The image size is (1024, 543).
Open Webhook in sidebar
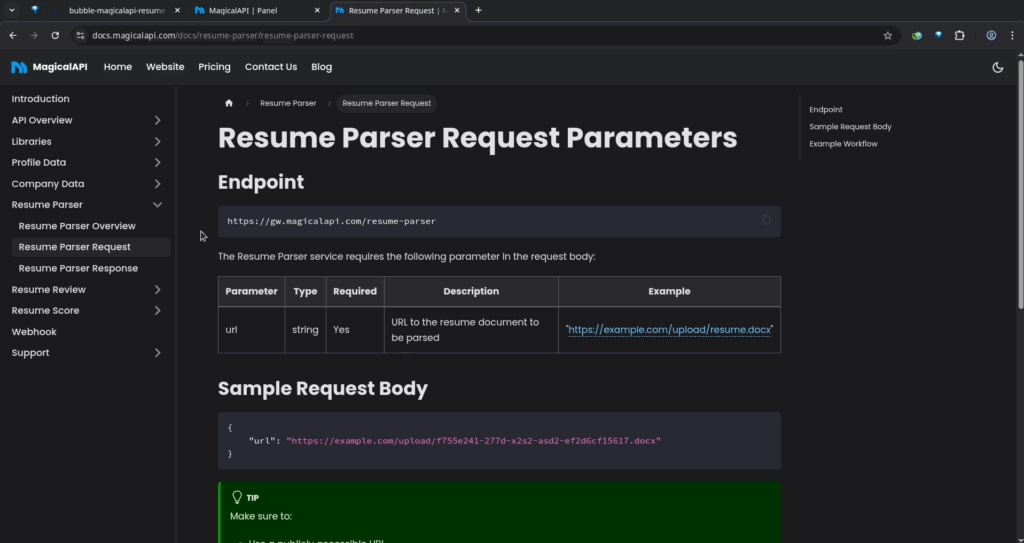click(x=34, y=332)
